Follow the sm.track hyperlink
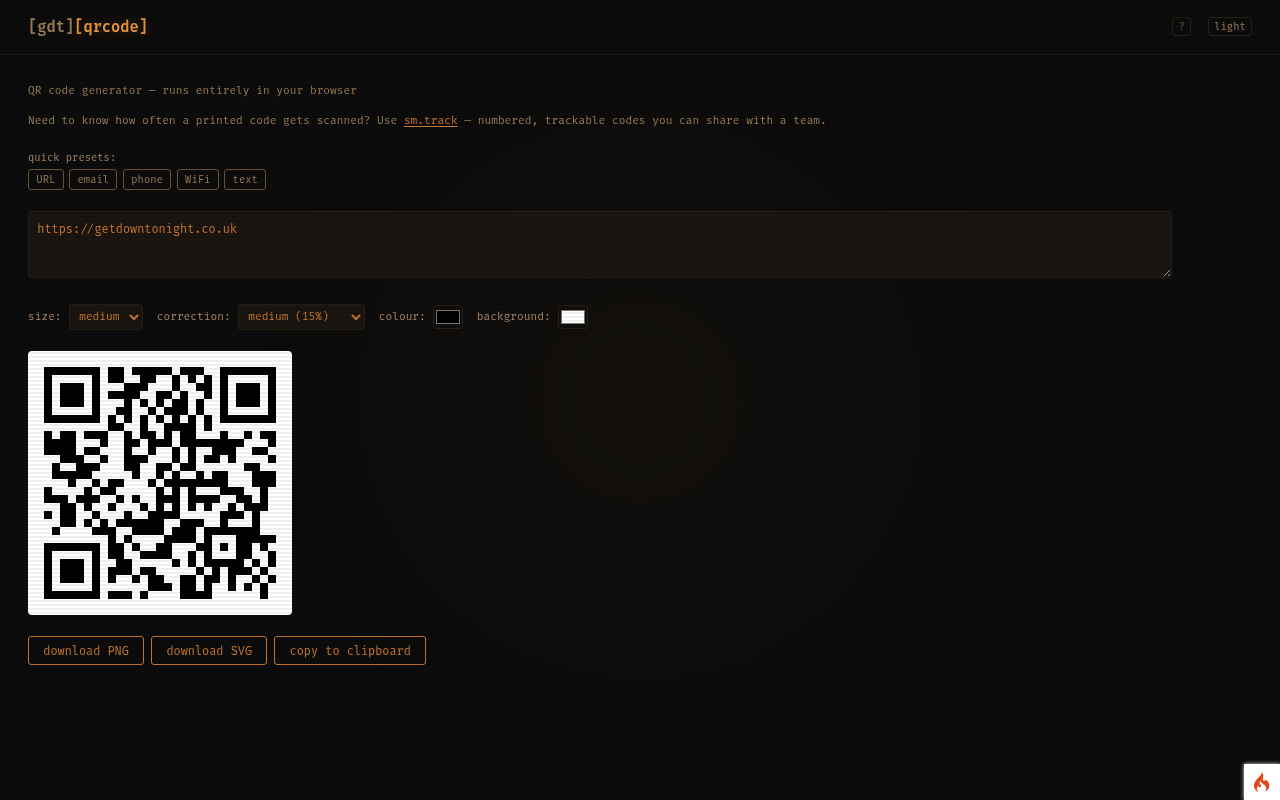The image size is (1280, 800). coord(430,120)
